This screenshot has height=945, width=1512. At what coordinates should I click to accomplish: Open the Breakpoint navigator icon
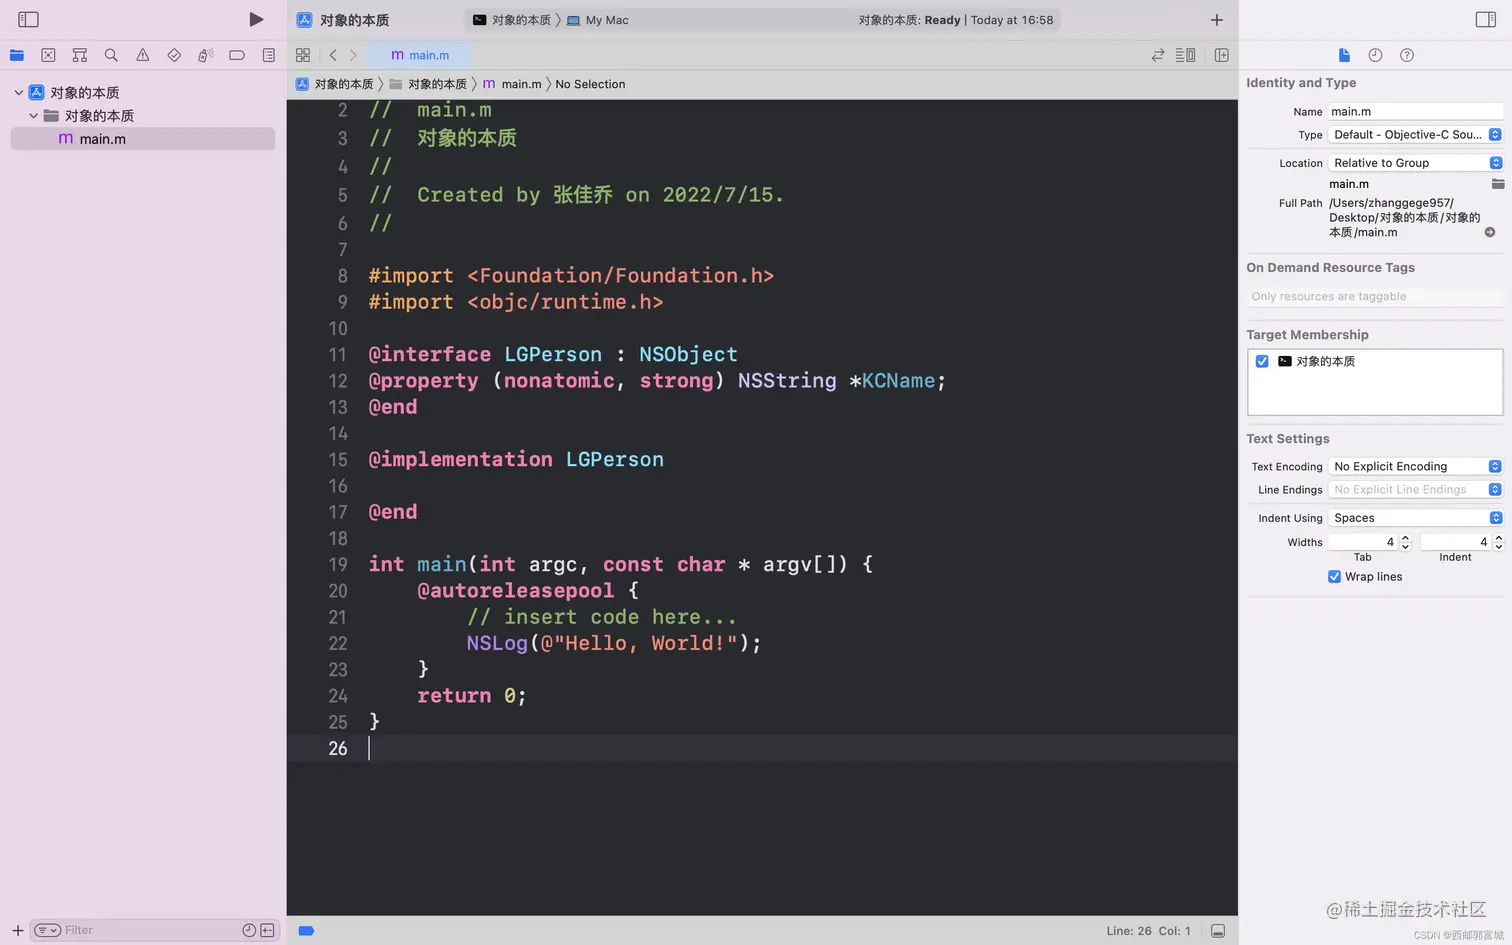tap(237, 55)
